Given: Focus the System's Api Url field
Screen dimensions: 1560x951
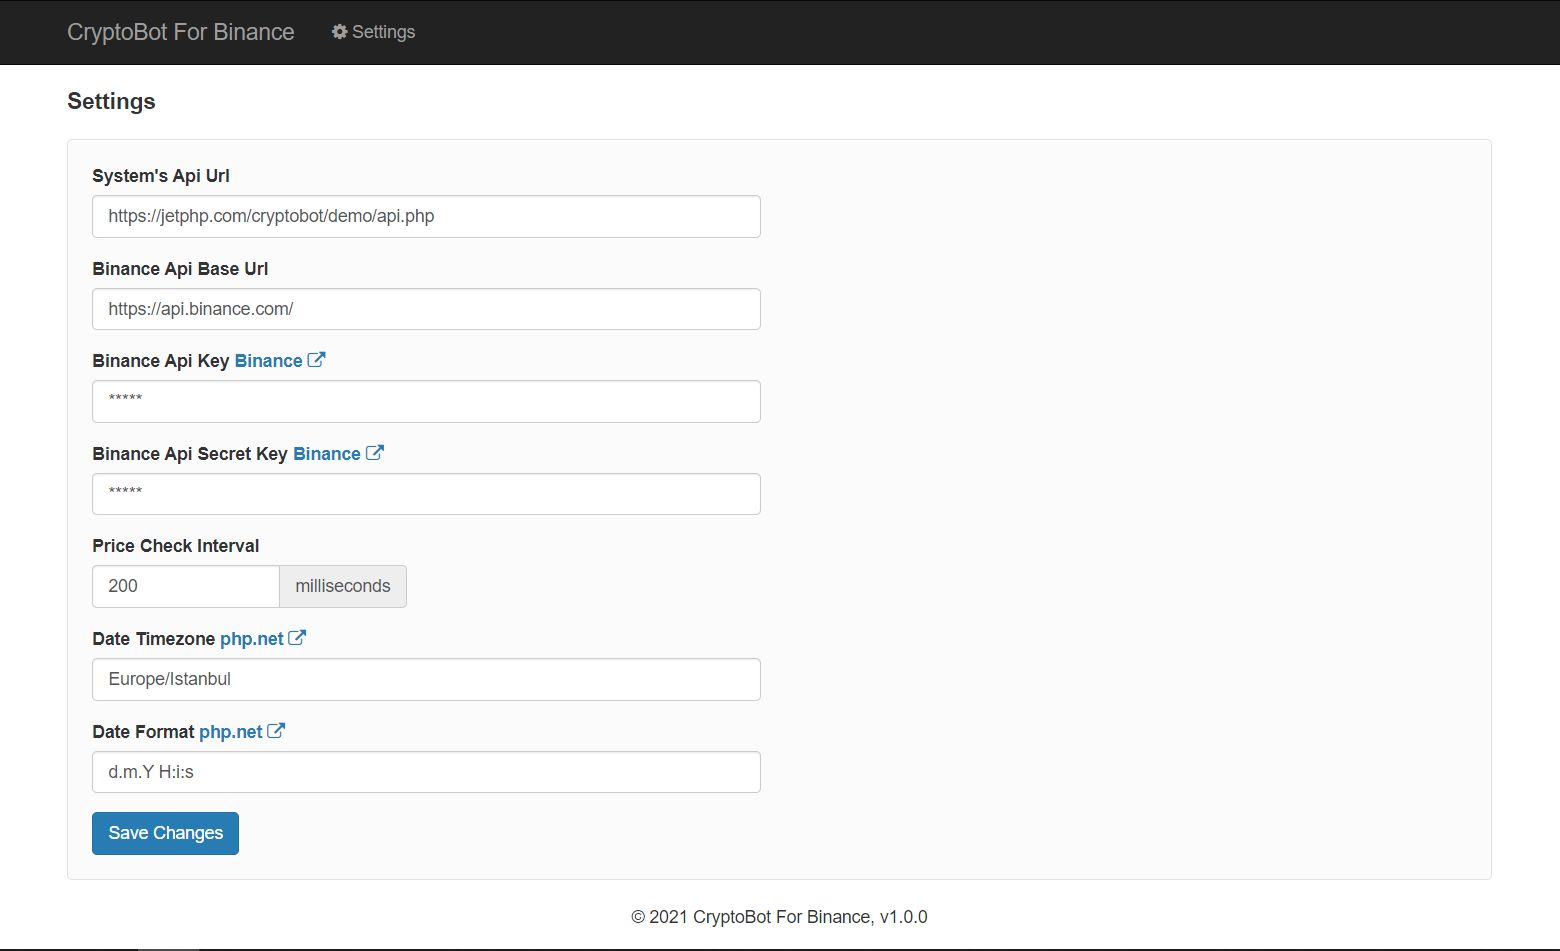Looking at the screenshot, I should [x=426, y=216].
